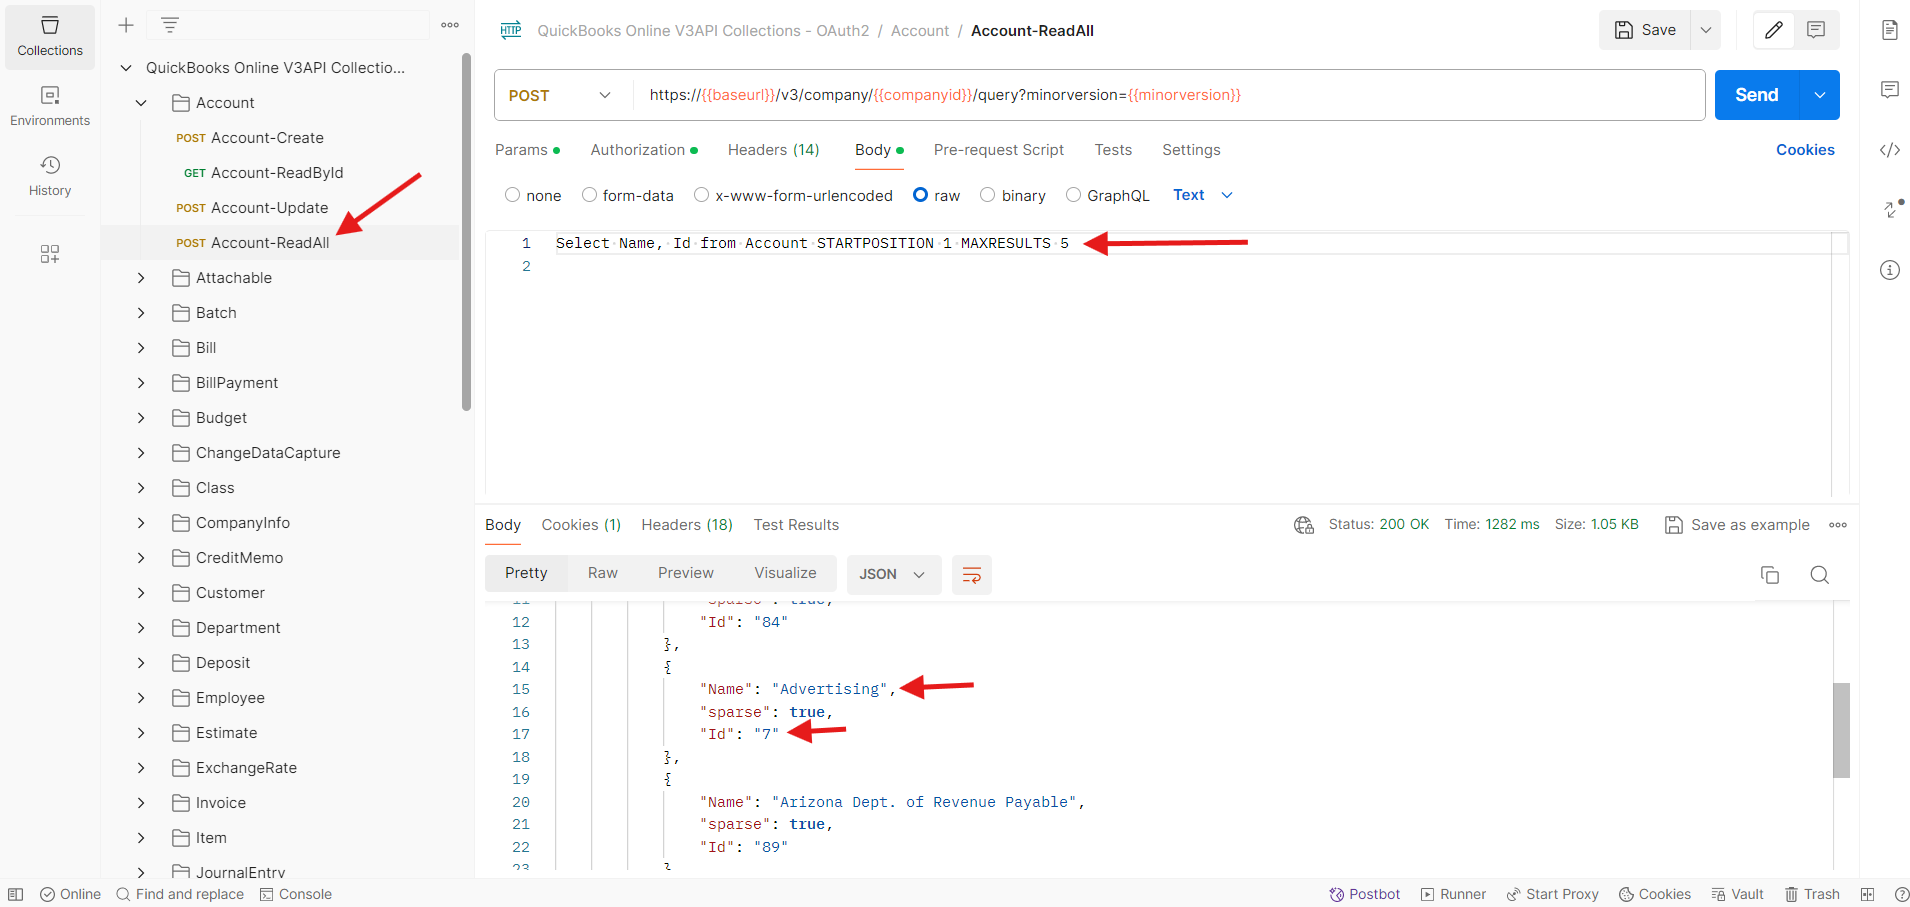Switch to the Settings tab
This screenshot has width=1910, height=907.
pyautogui.click(x=1191, y=150)
